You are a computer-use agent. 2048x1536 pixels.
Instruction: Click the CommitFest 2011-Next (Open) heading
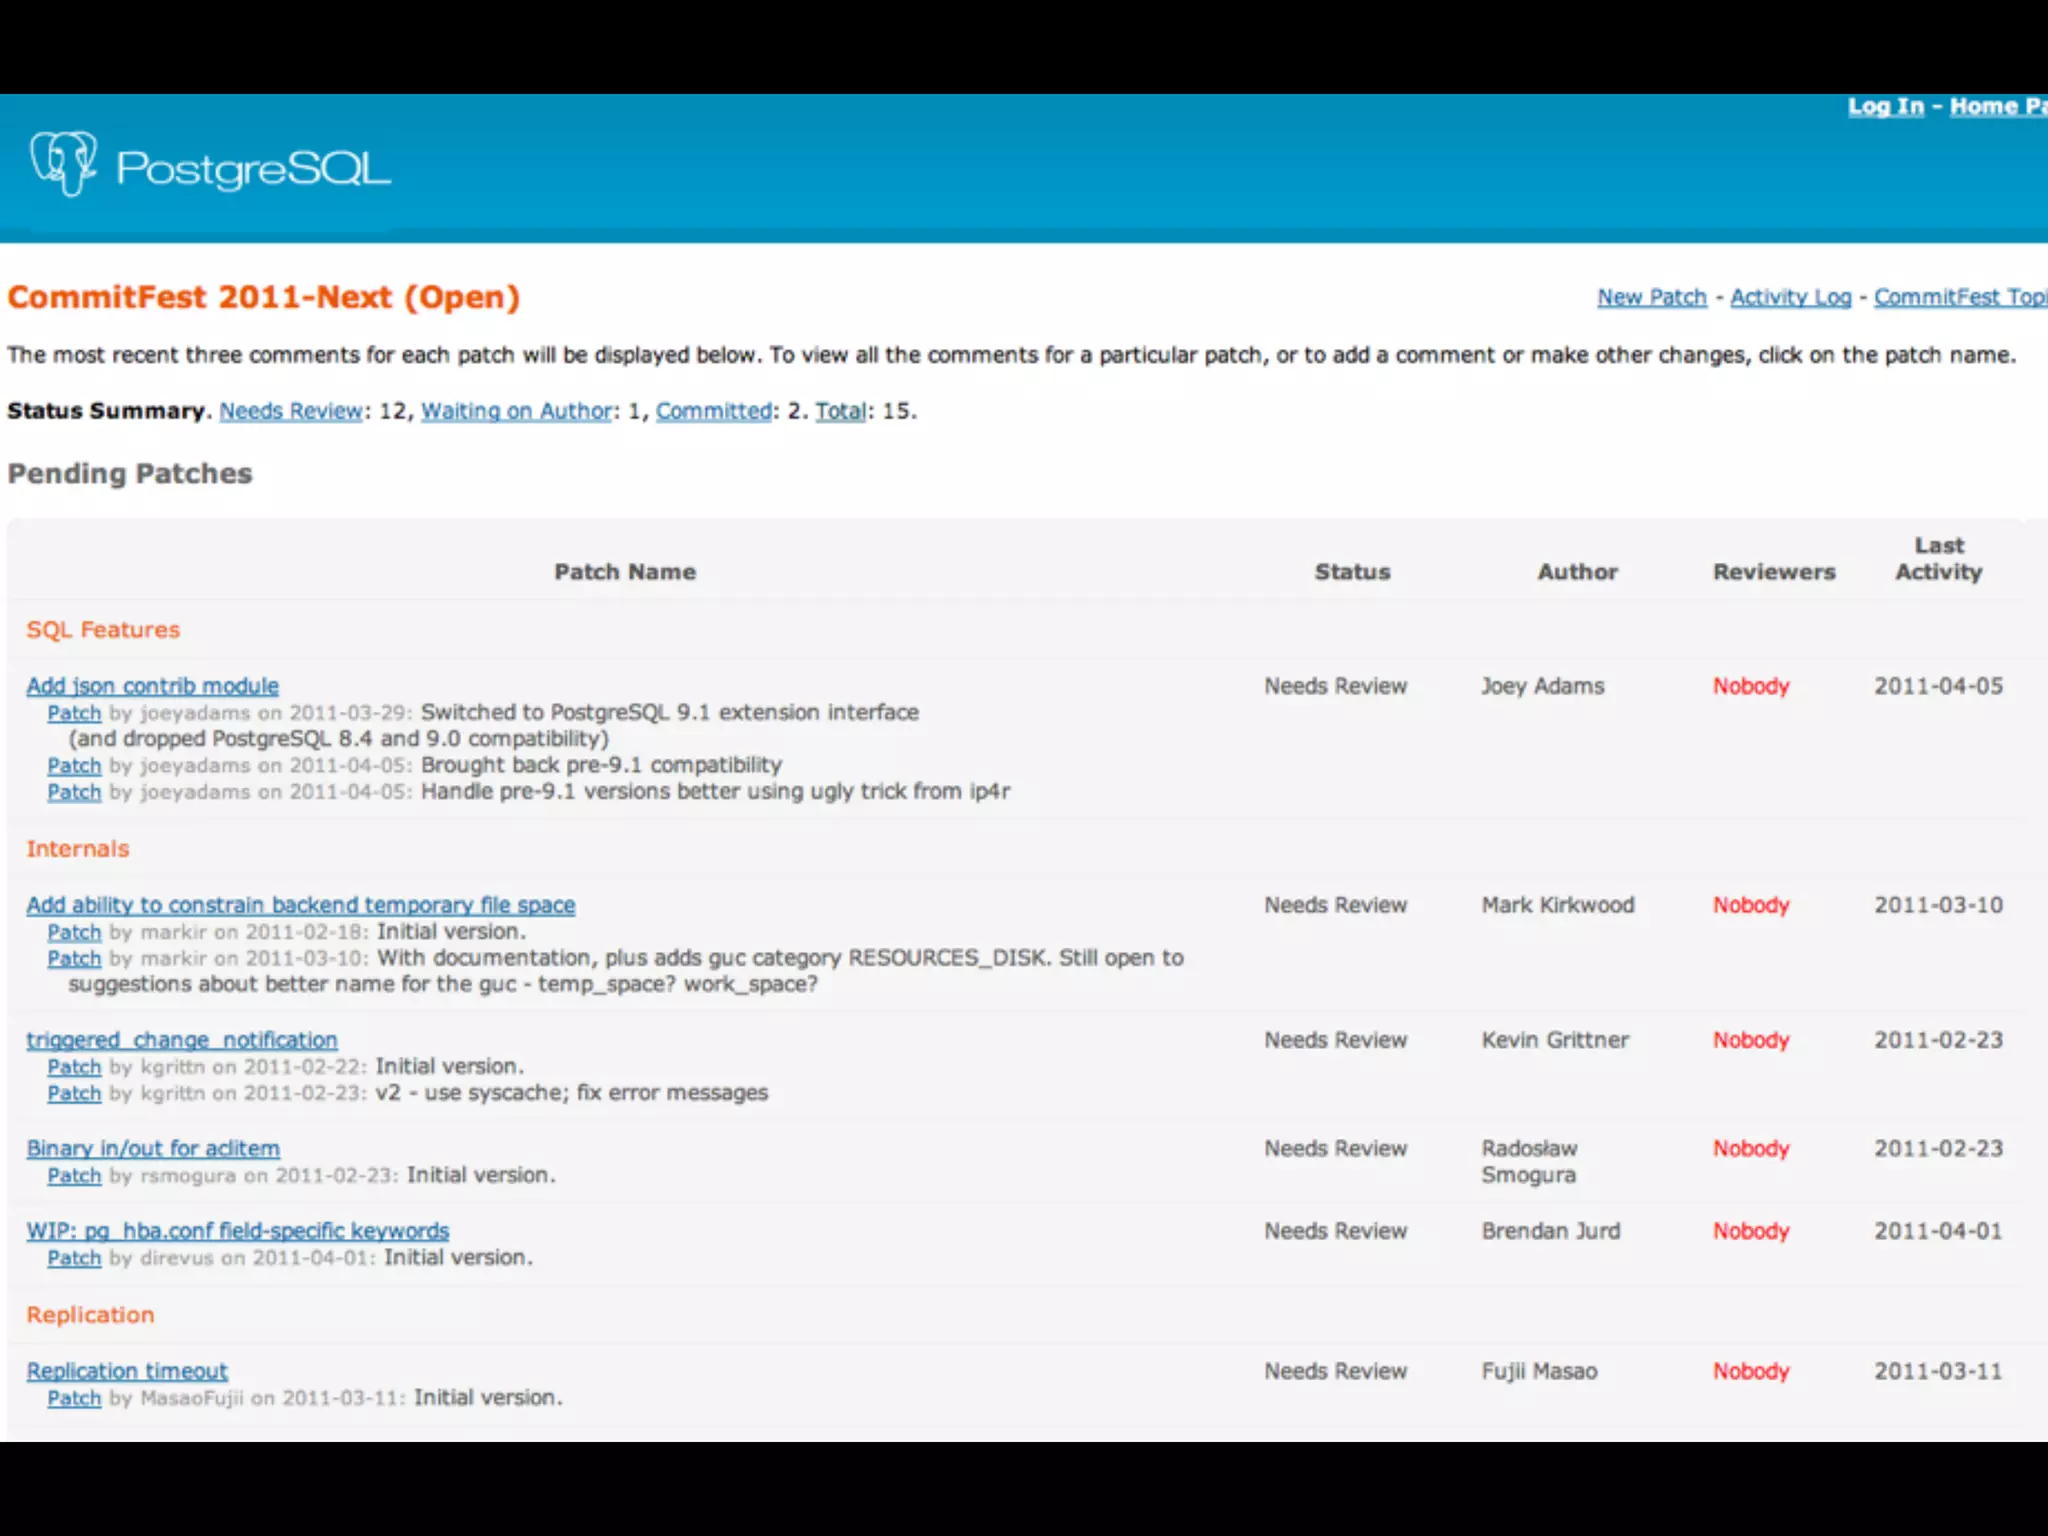click(x=264, y=297)
